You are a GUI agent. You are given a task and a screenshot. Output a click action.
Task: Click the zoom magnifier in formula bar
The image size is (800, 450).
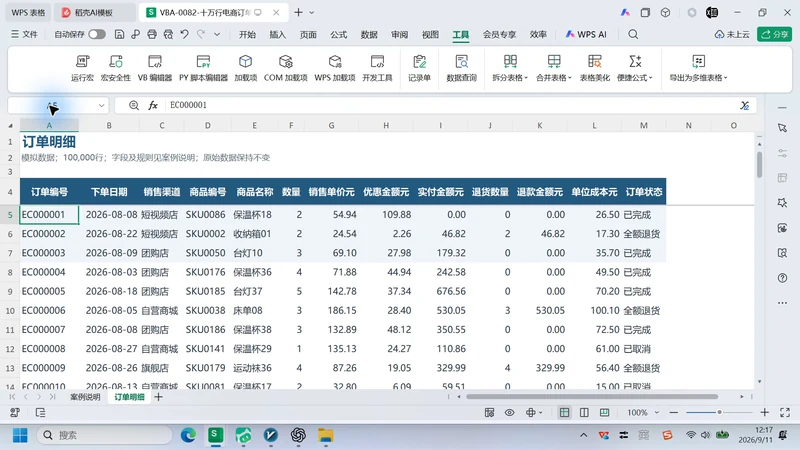(134, 105)
